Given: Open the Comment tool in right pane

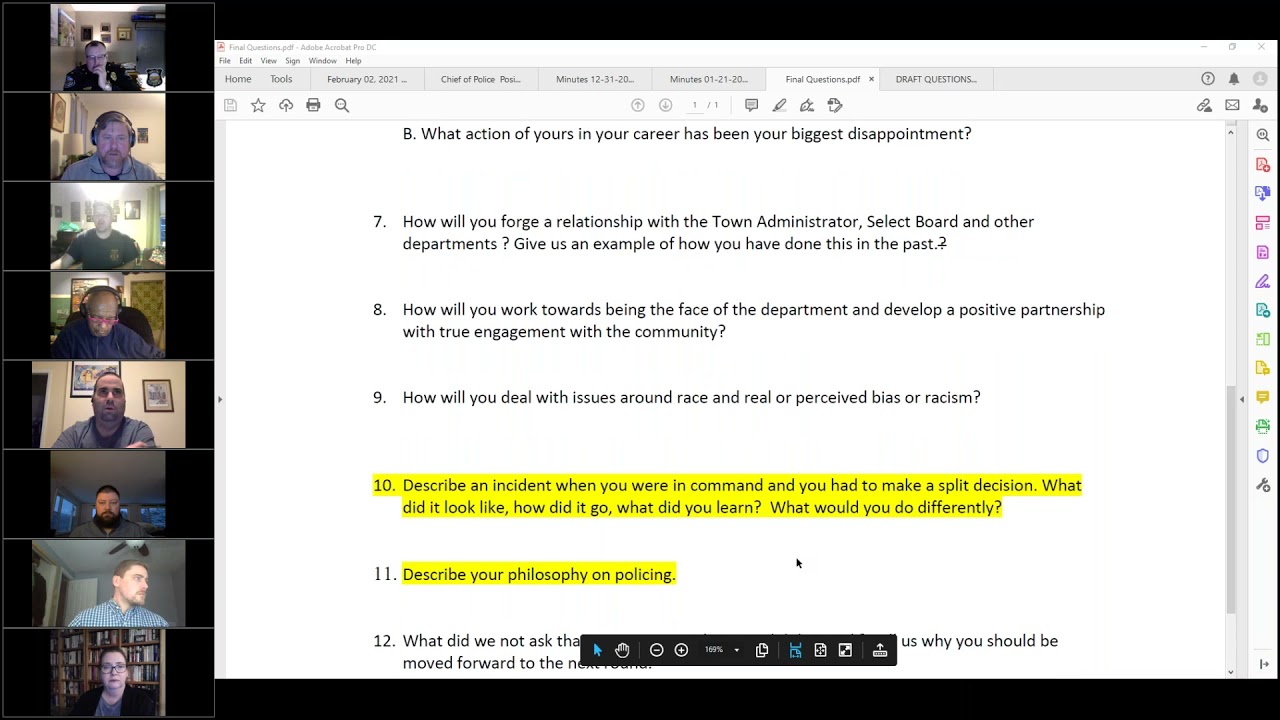Looking at the screenshot, I should [1263, 398].
